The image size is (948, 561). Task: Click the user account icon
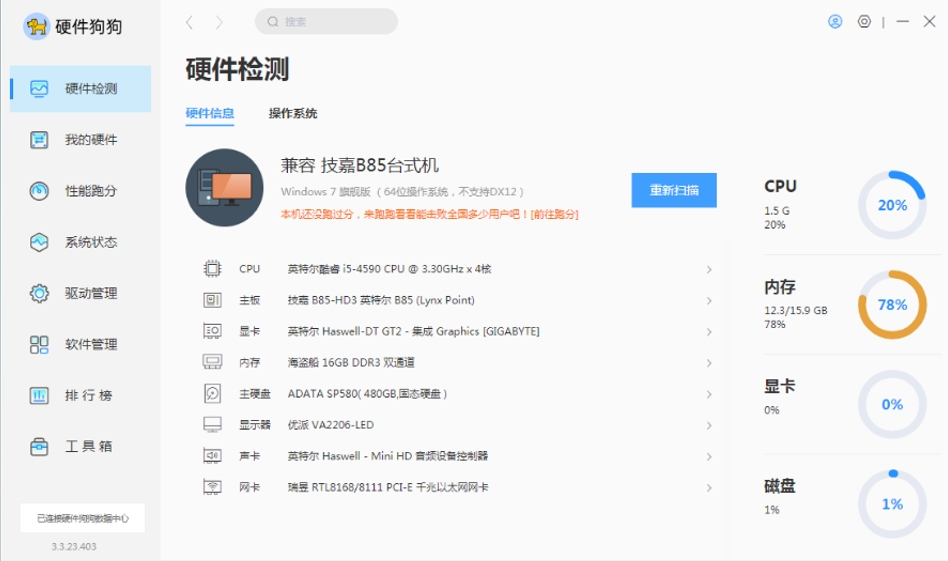point(835,22)
